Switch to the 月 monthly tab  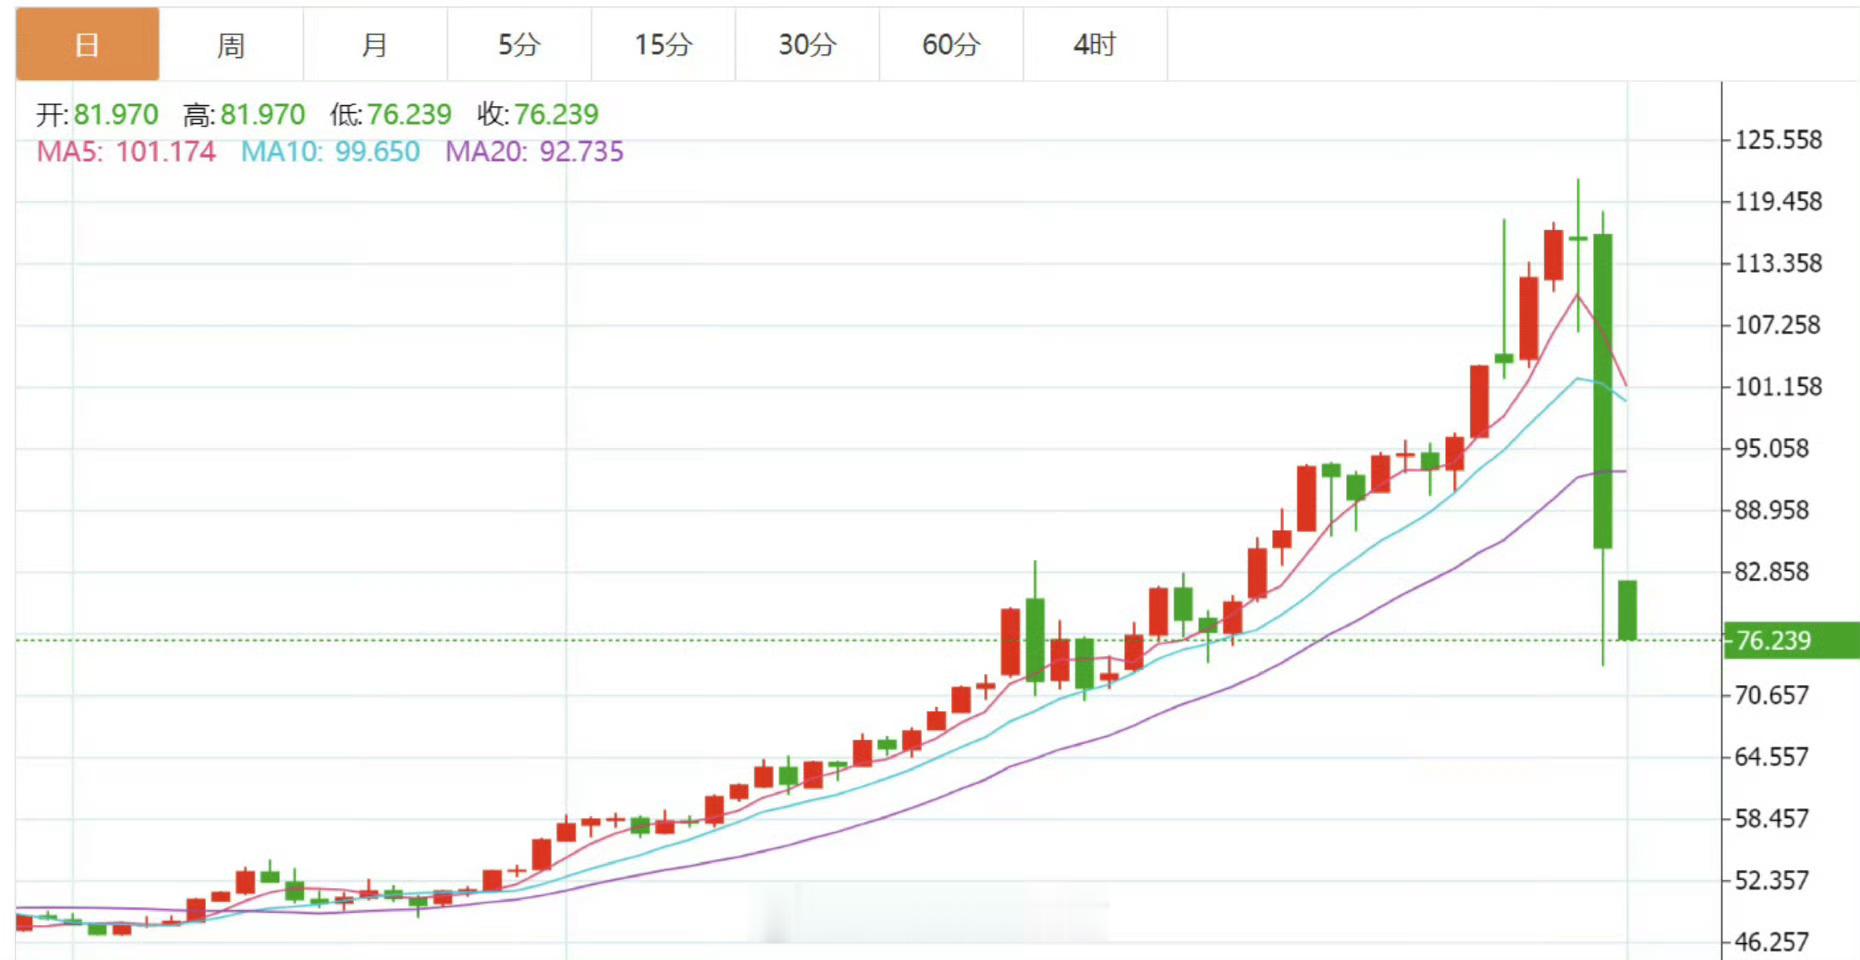375,44
